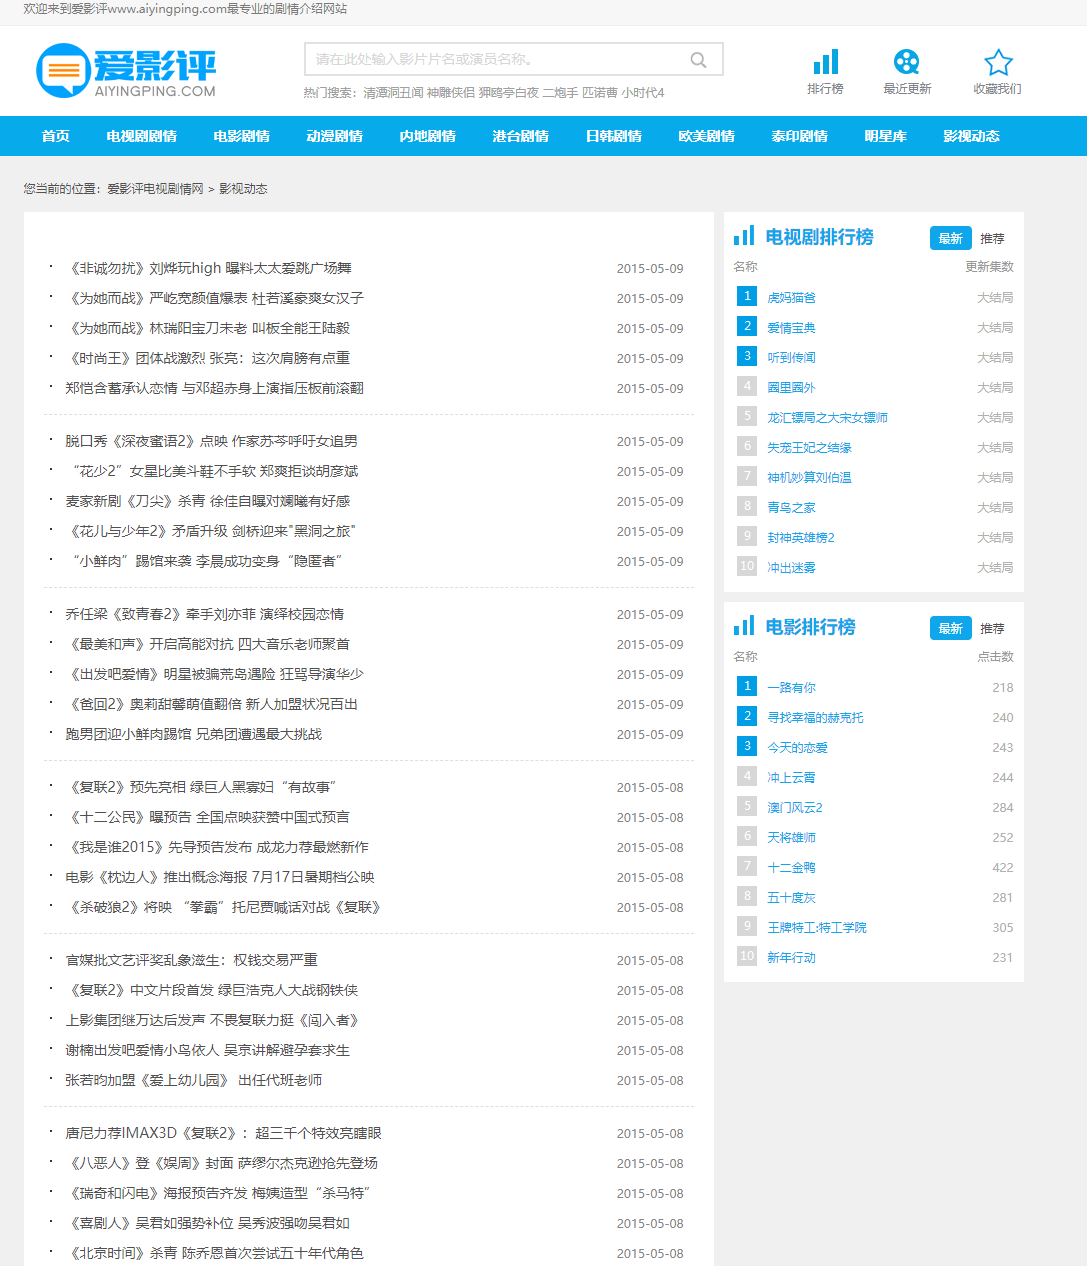Open movie 十二金鸭 in ranking

[791, 868]
